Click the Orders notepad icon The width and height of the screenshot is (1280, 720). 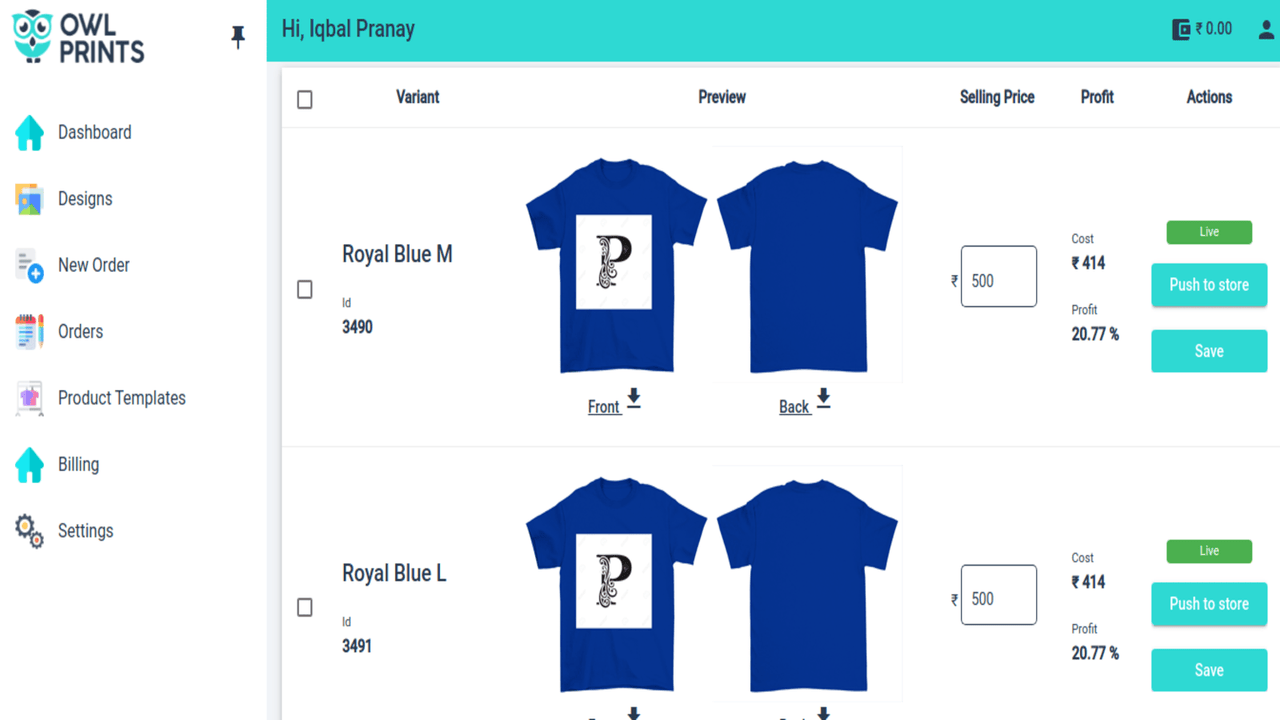click(30, 332)
